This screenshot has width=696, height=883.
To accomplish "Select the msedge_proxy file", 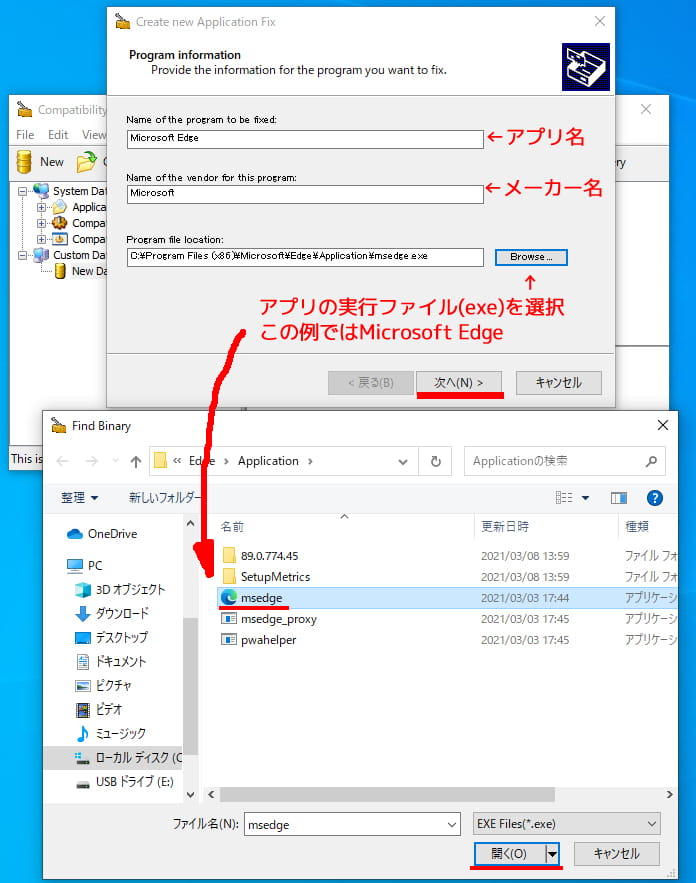I will pyautogui.click(x=278, y=619).
